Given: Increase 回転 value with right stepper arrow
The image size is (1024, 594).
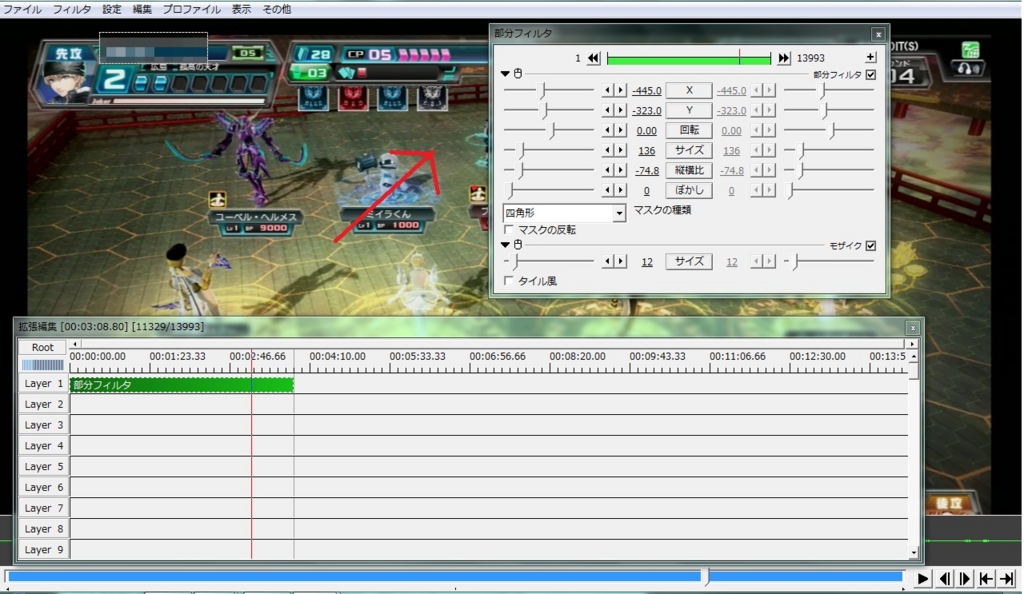Looking at the screenshot, I should point(620,130).
